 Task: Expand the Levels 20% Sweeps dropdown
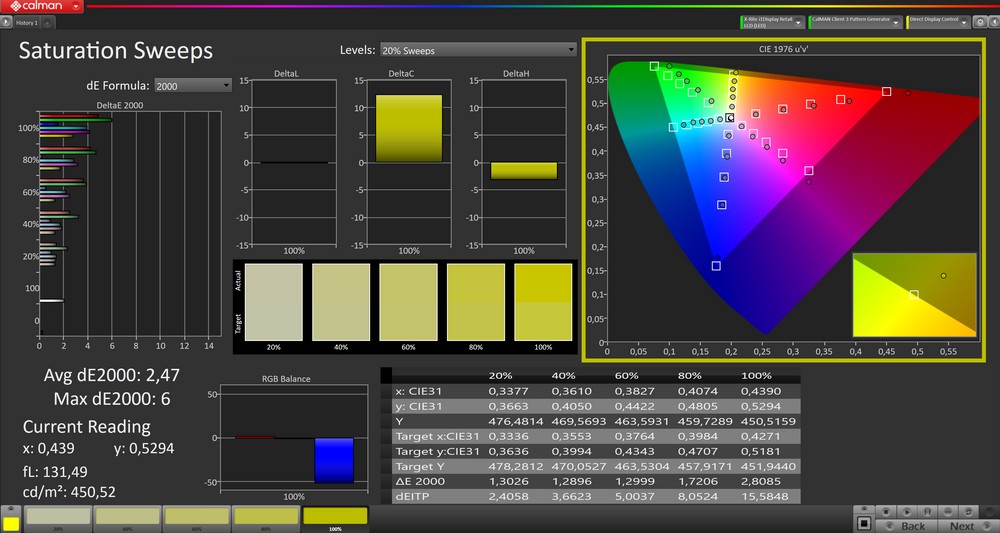click(477, 50)
